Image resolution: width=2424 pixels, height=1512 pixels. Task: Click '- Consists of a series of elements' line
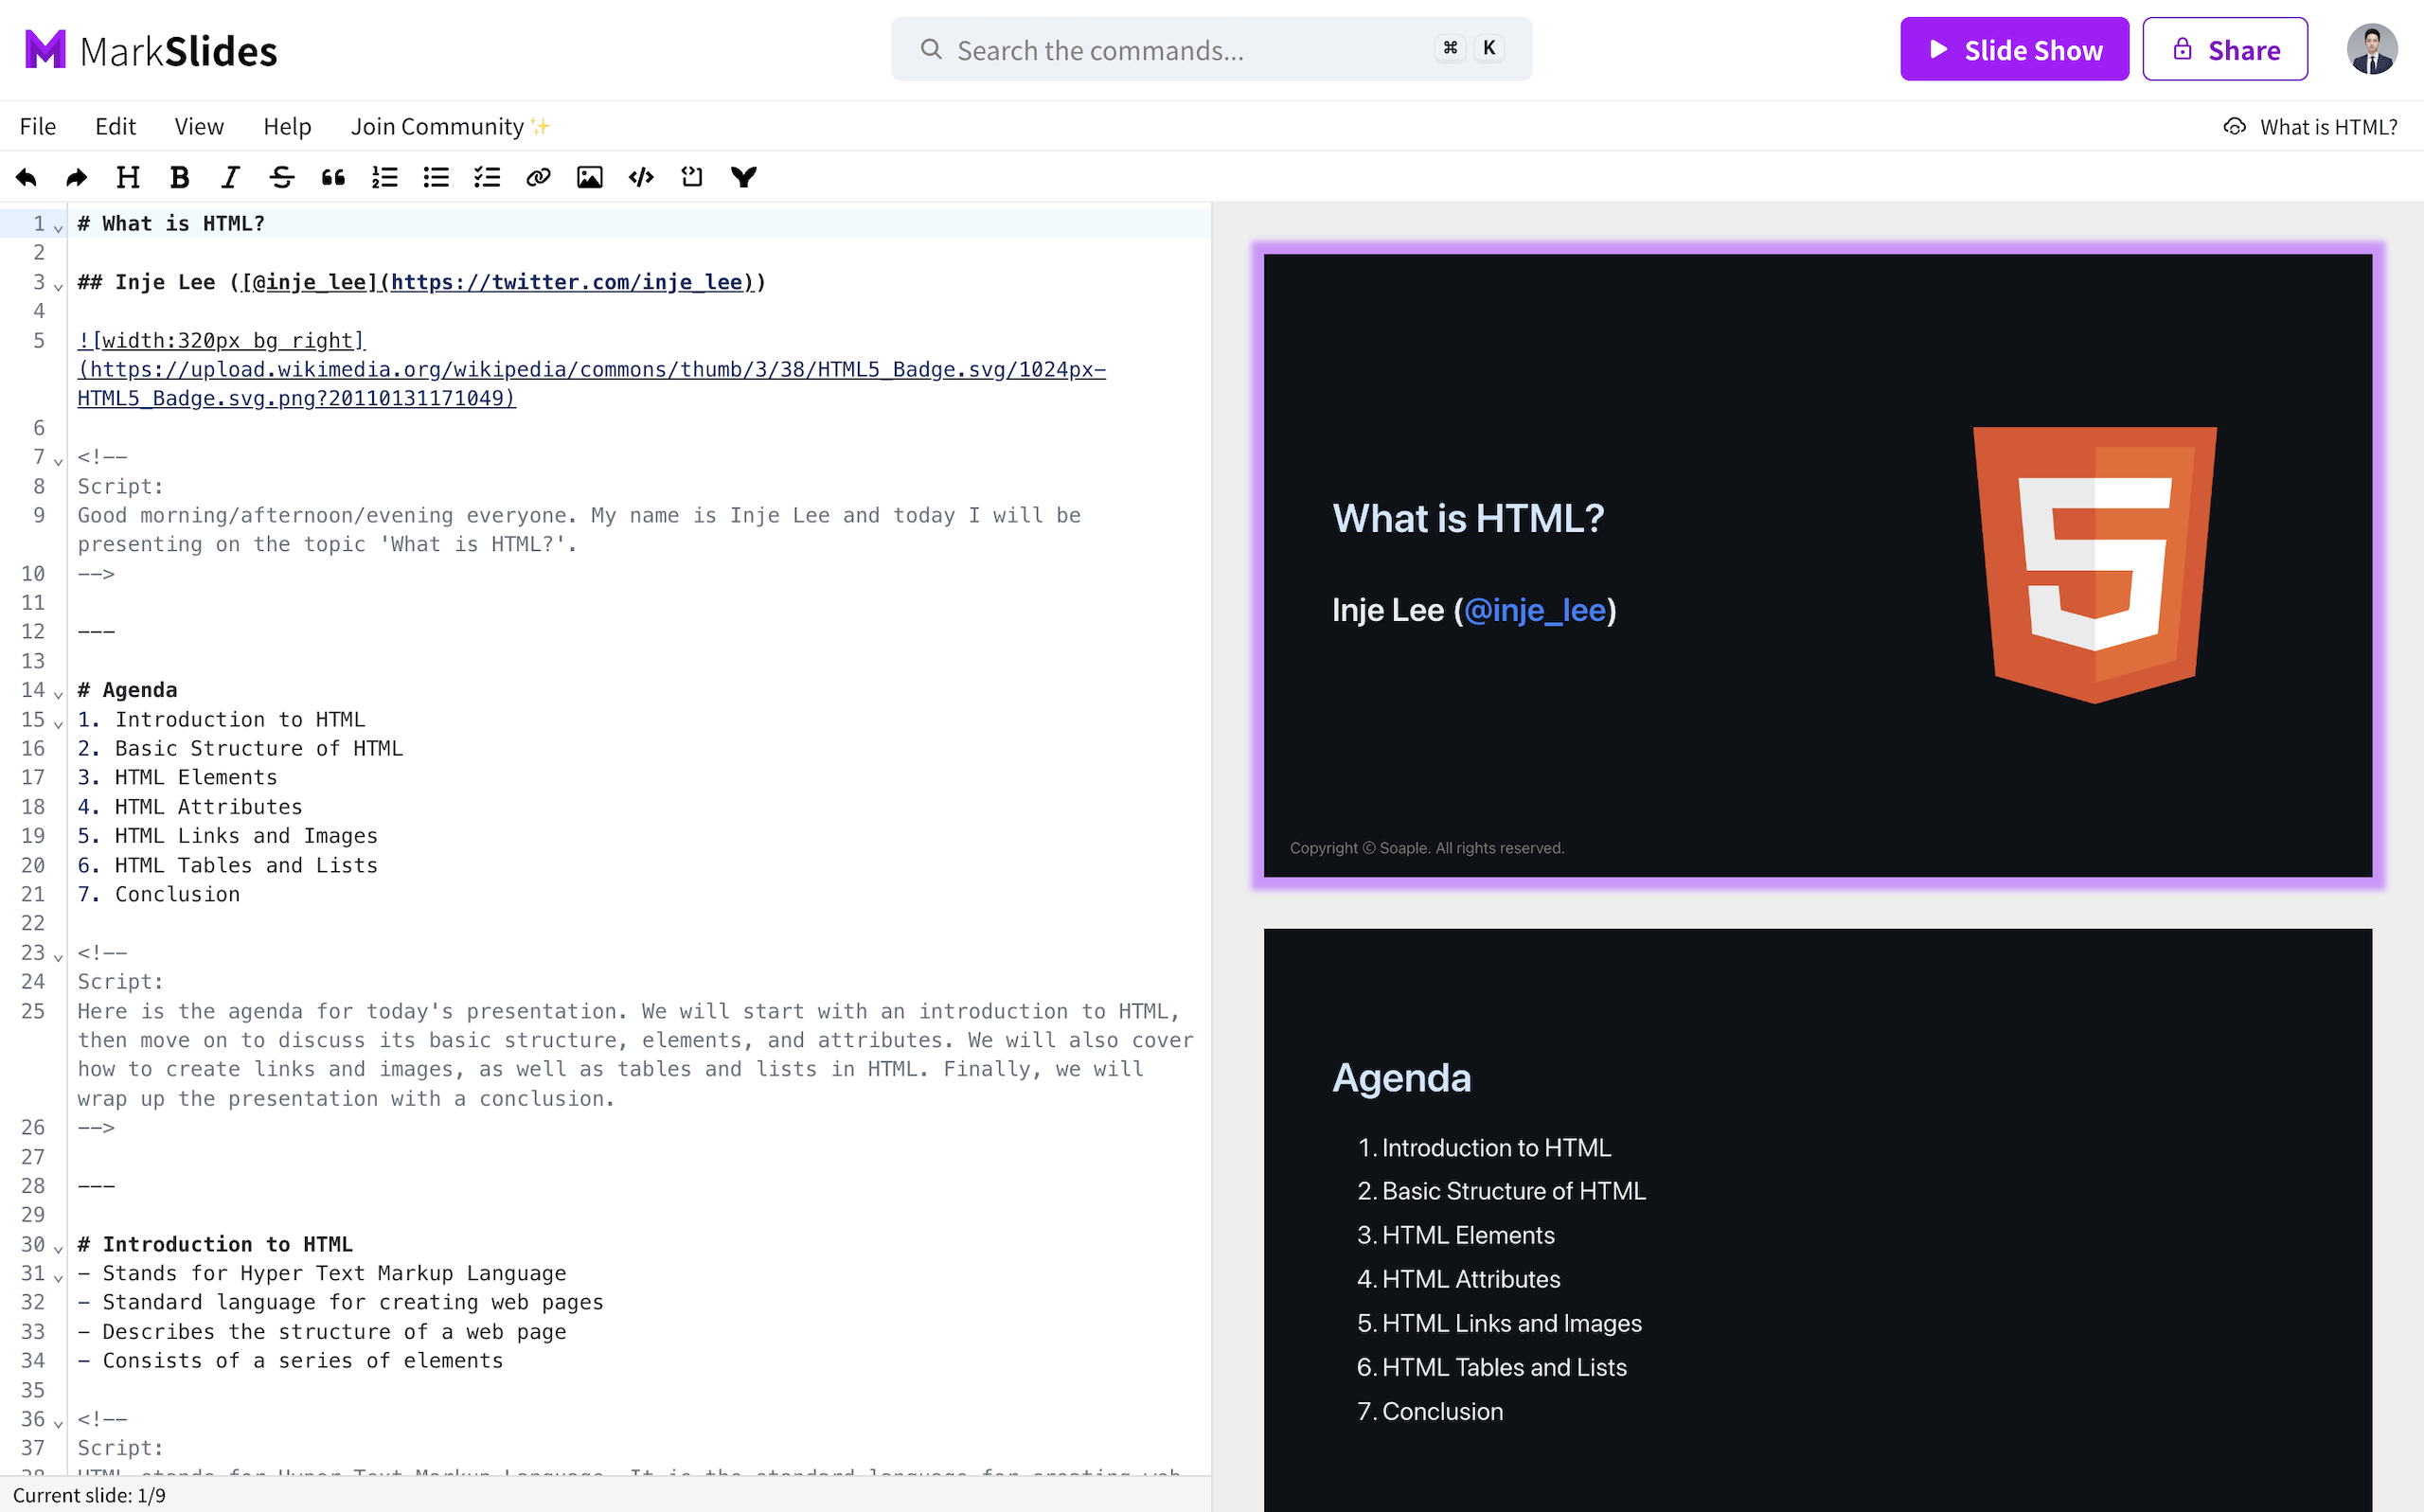[x=290, y=1361]
